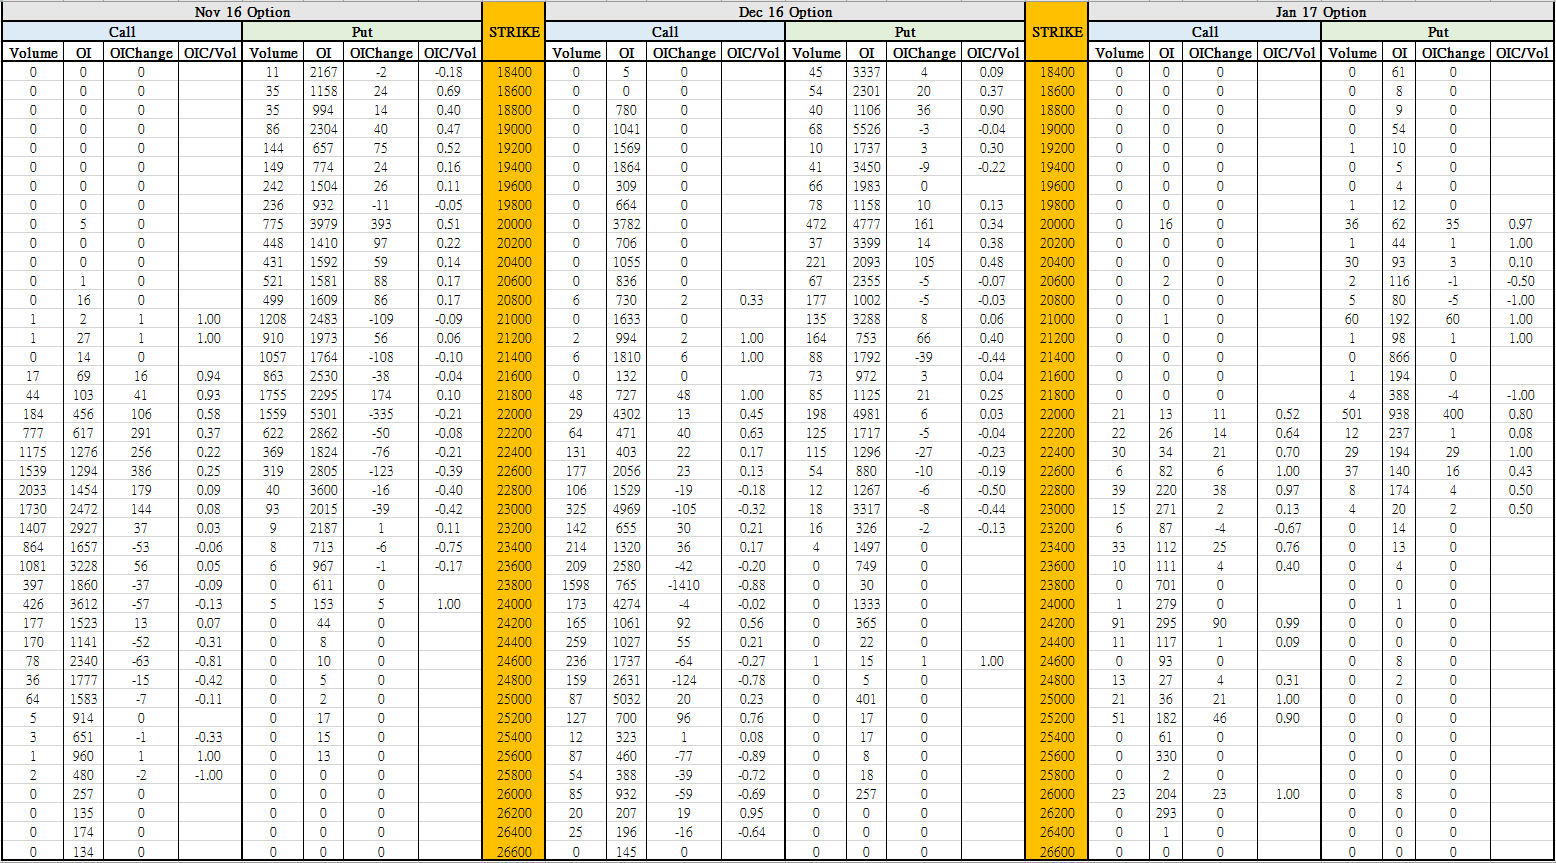
Task: Select strike 24000 in the right STRIKE column
Action: (1057, 604)
